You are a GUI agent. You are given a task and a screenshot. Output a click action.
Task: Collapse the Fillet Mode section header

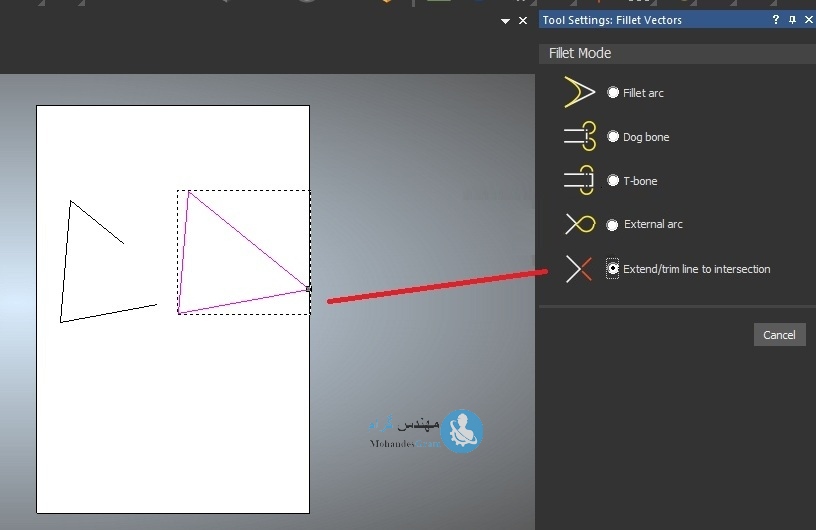pyautogui.click(x=580, y=53)
